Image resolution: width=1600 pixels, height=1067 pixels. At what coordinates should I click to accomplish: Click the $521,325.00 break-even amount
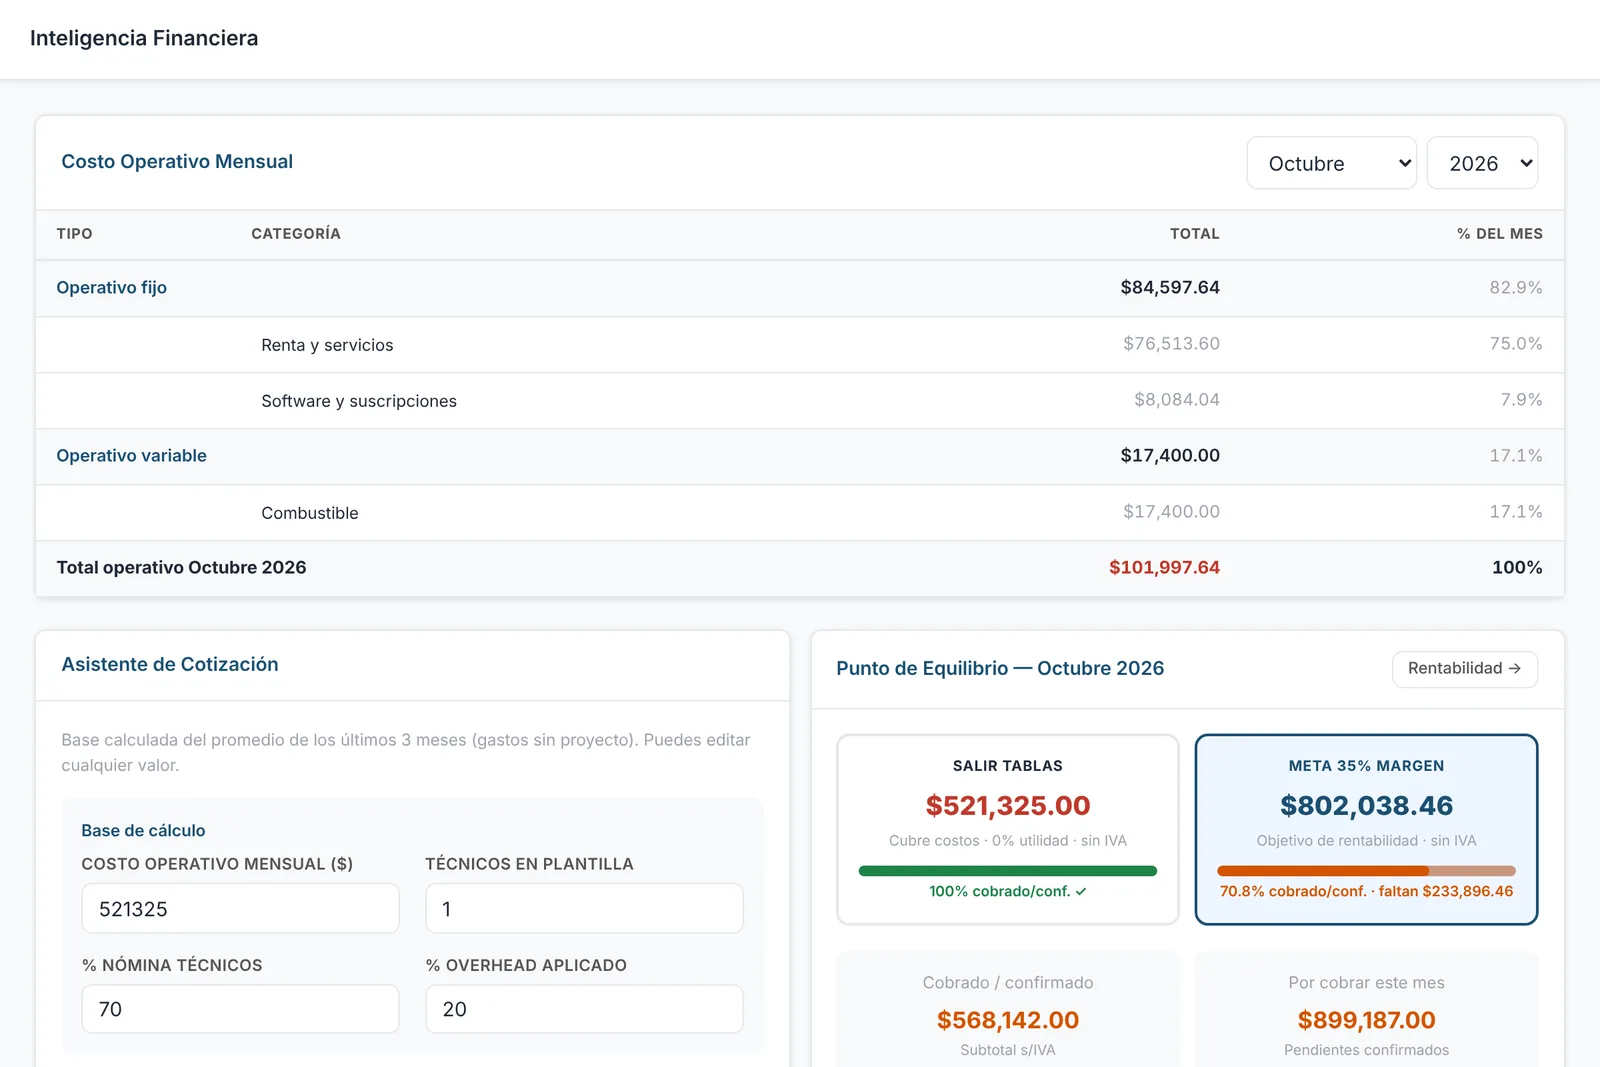click(1008, 806)
